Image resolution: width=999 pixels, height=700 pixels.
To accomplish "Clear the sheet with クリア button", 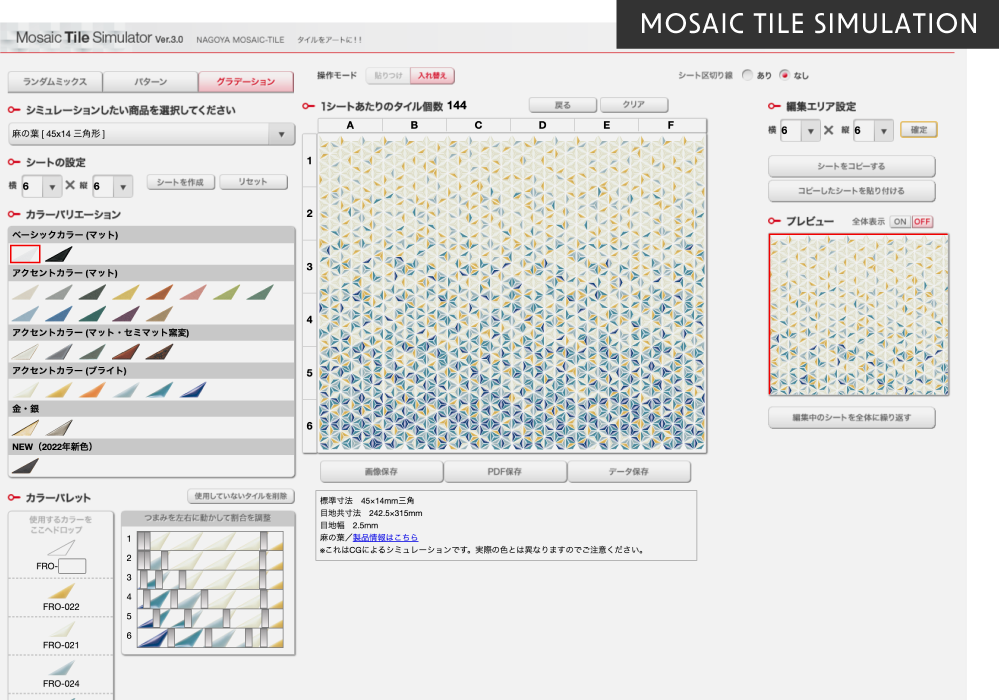I will (634, 105).
